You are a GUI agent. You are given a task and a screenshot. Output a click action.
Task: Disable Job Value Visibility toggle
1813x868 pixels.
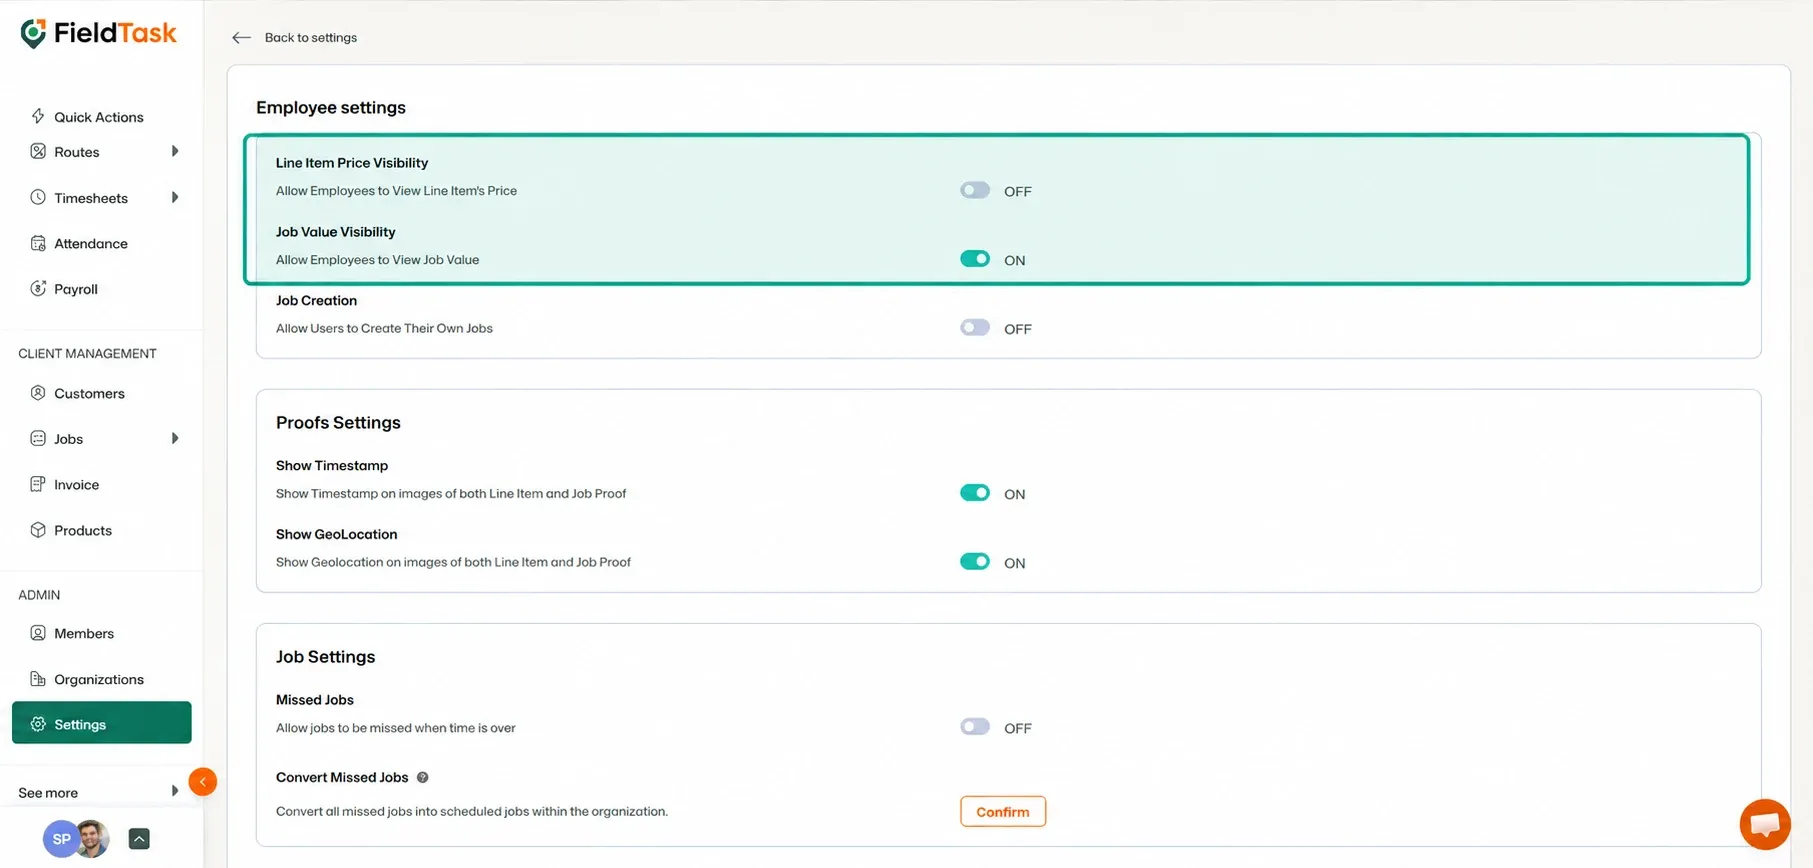(975, 259)
